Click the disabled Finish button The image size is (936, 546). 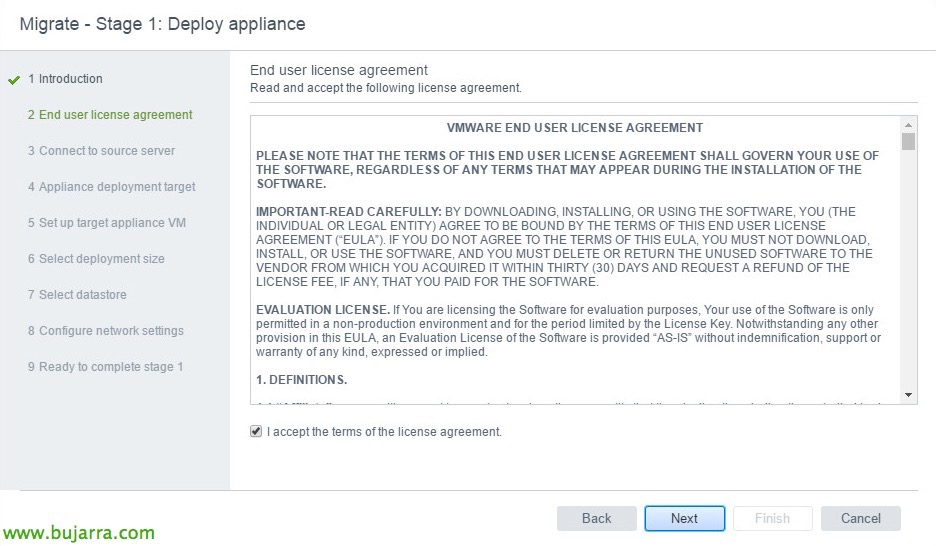(772, 518)
